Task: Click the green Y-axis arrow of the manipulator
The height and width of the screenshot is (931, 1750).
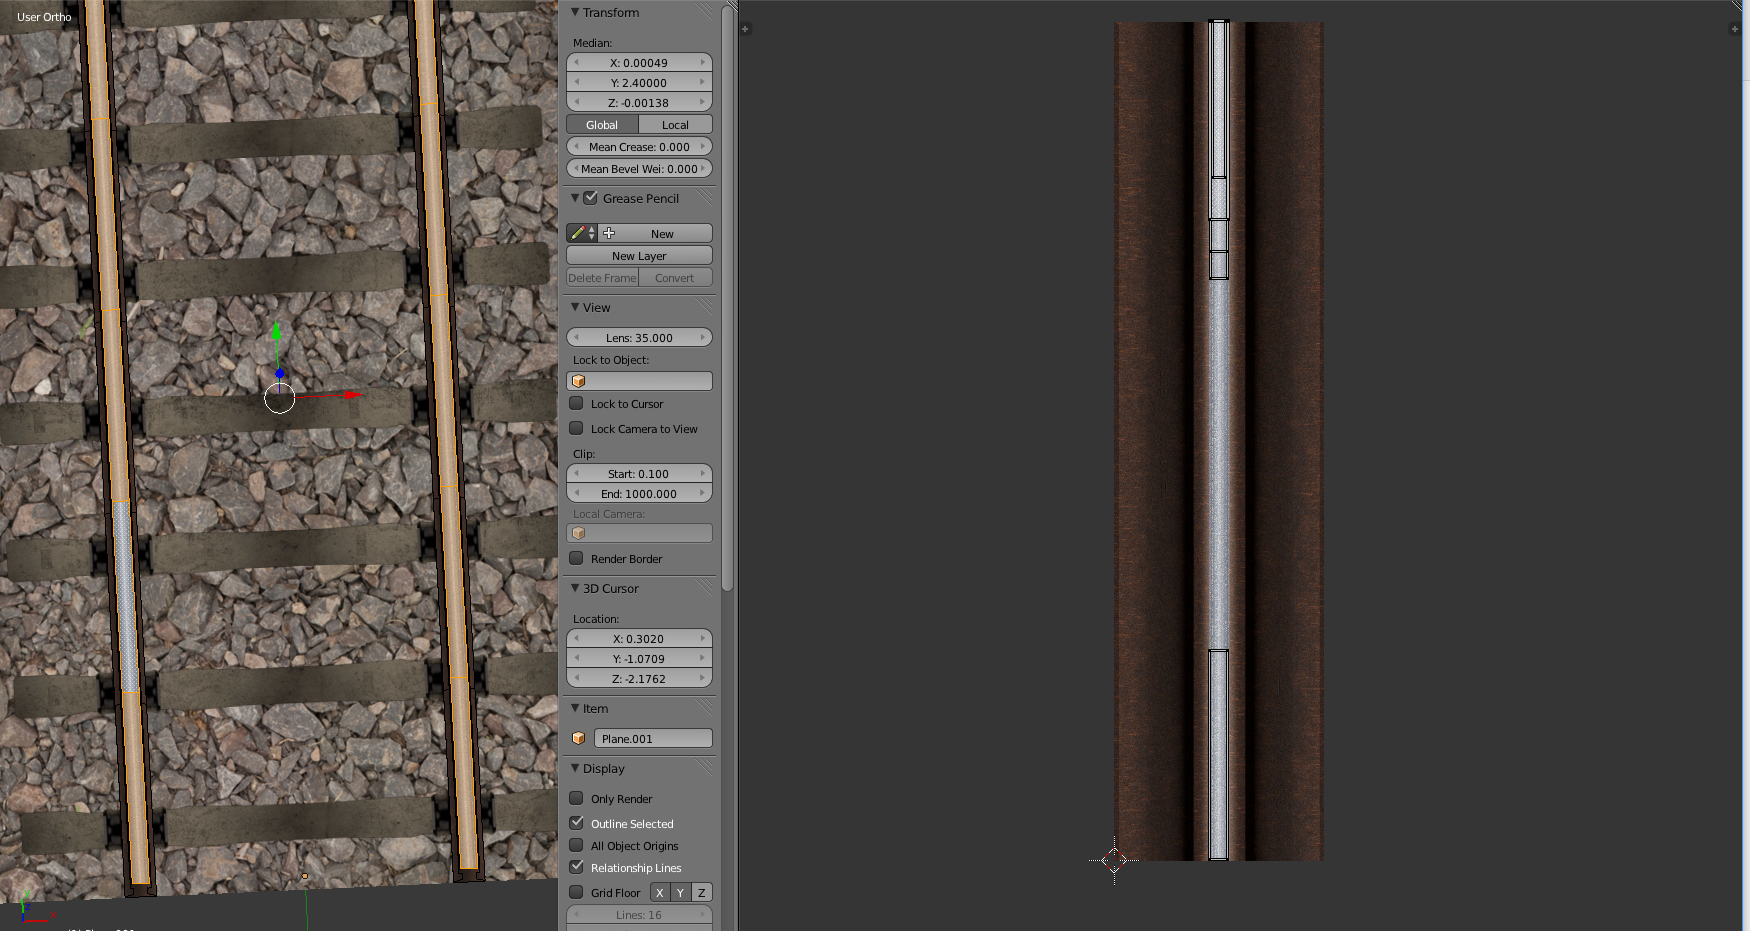Action: (277, 331)
